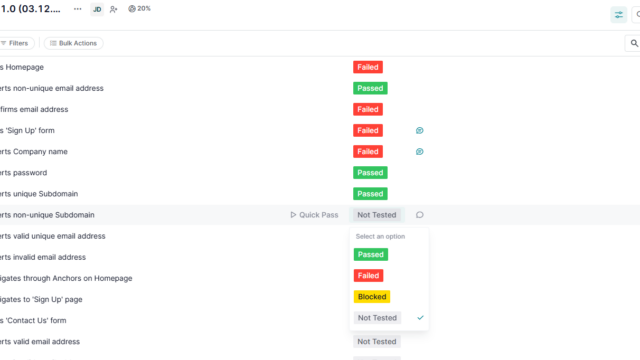Click Quick Pass on non-unique Subdomain row
Viewport: 640px width, 360px height.
click(314, 215)
